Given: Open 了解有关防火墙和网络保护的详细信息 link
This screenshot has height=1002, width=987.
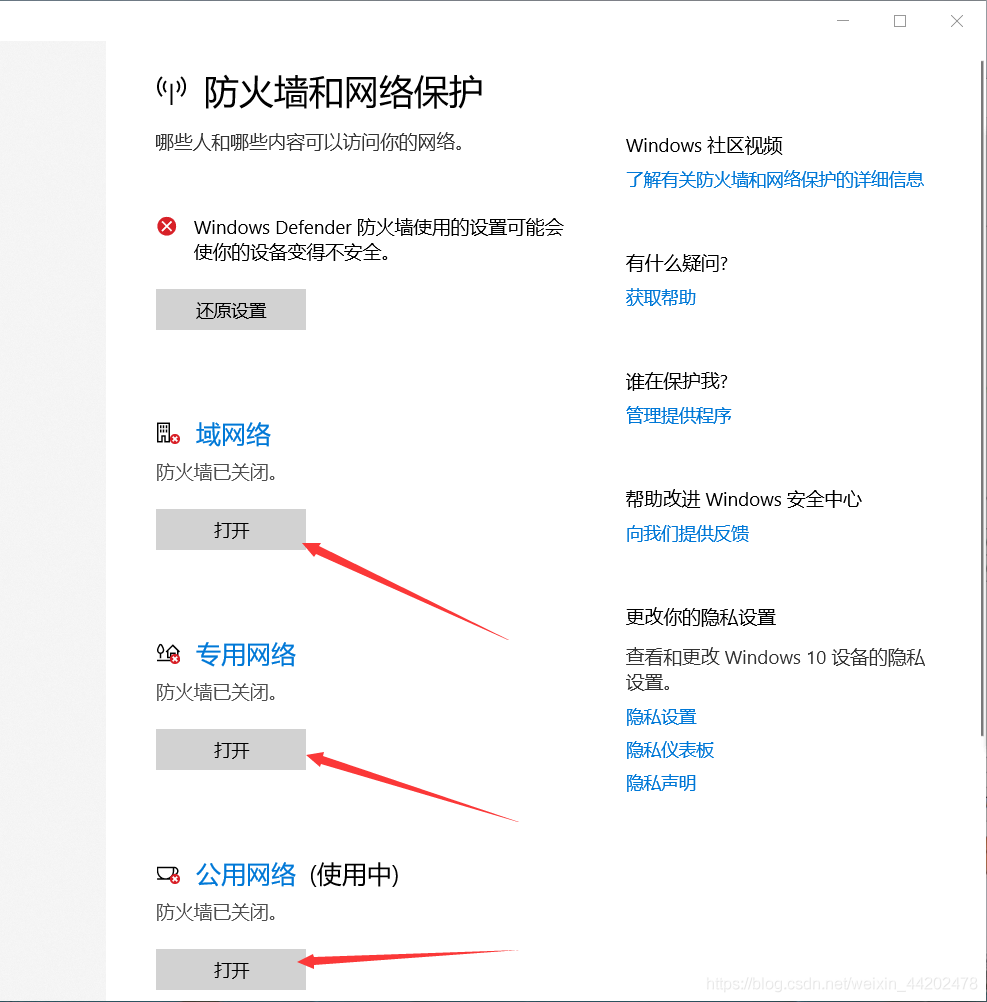Looking at the screenshot, I should [x=775, y=180].
